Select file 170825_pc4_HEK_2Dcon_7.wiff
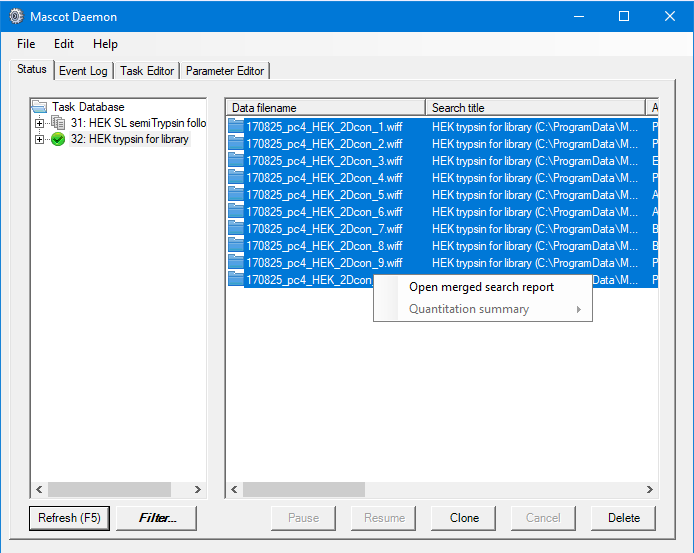 click(x=324, y=229)
